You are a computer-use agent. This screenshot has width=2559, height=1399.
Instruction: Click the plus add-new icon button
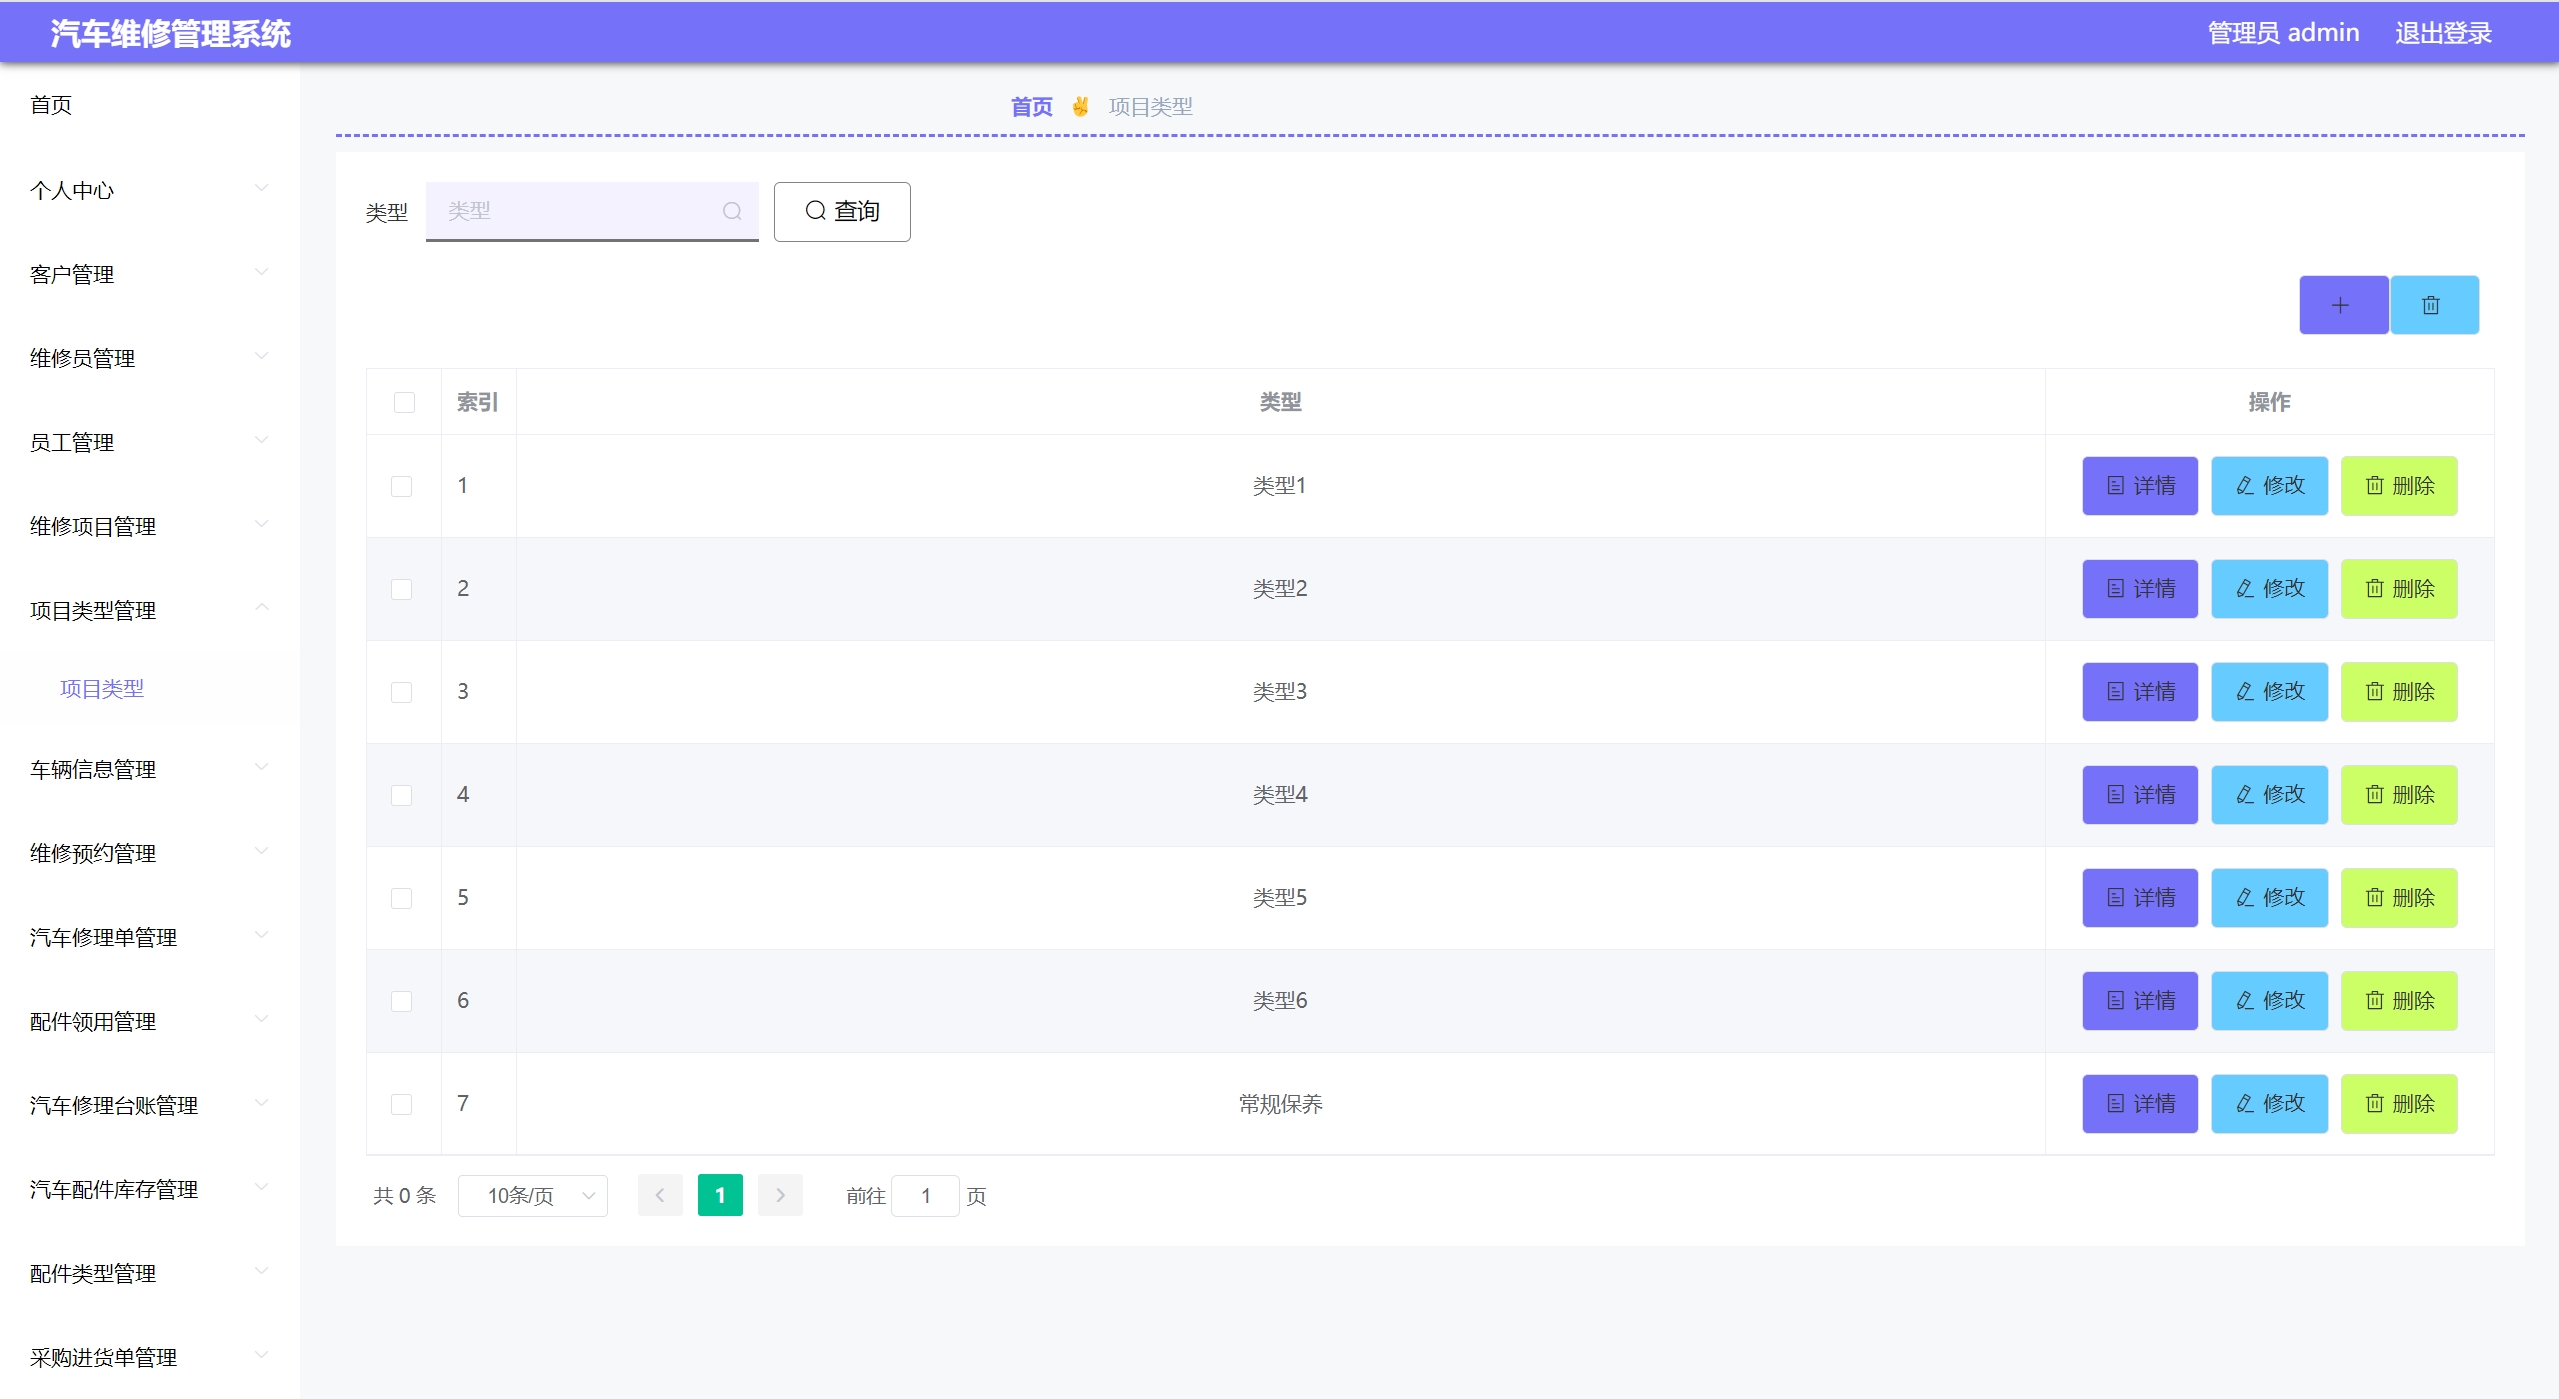(2342, 305)
